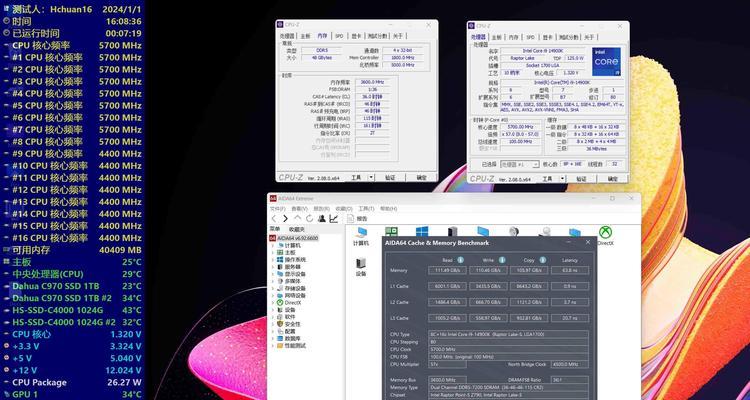Click the AIDA64 Extreme title bar icon
750x400 pixels.
(273, 198)
